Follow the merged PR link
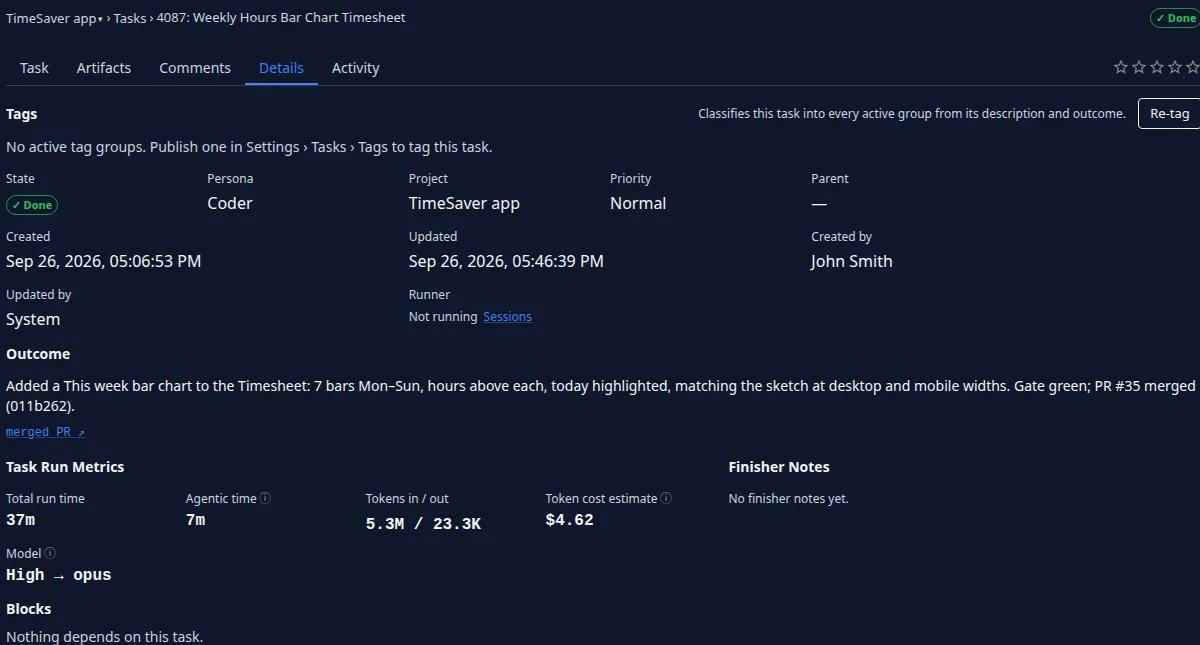The image size is (1200, 645). click(x=45, y=432)
